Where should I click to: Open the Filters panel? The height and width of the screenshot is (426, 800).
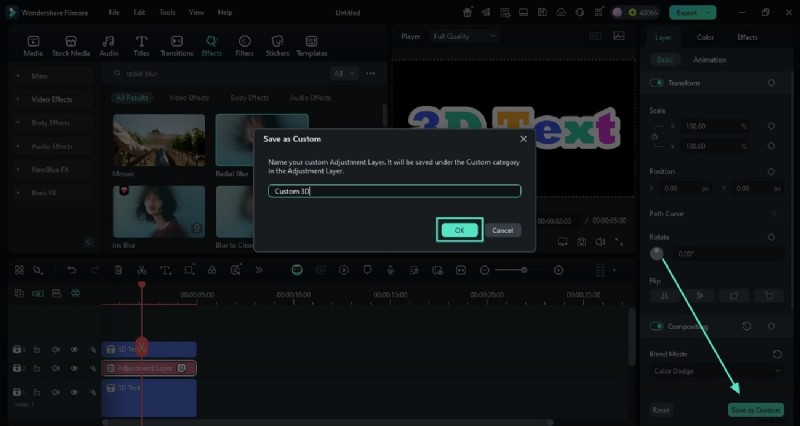coord(244,45)
